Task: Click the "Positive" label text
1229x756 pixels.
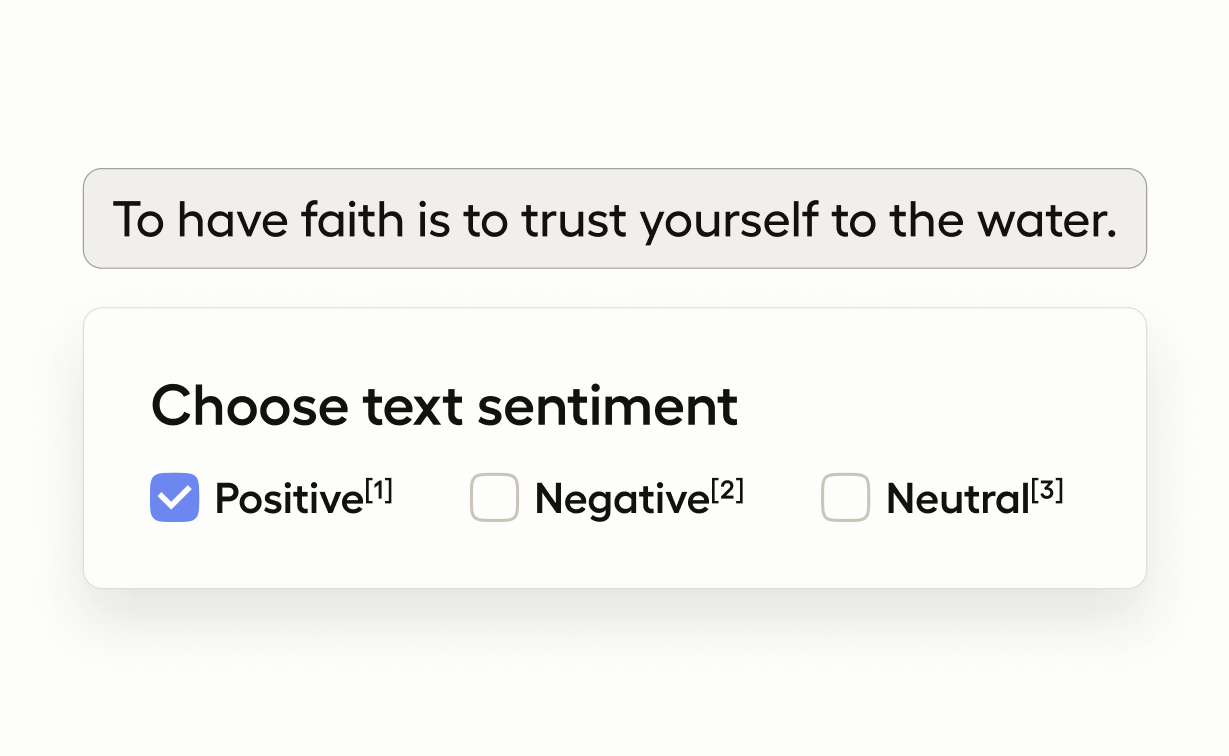Action: pos(288,498)
